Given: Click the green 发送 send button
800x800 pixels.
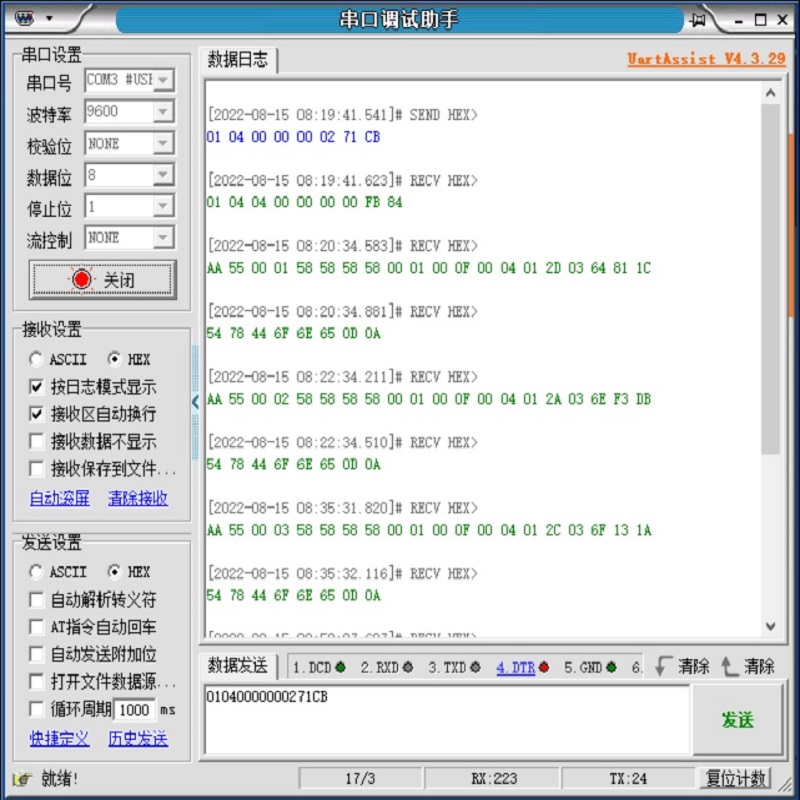Looking at the screenshot, I should click(x=737, y=720).
